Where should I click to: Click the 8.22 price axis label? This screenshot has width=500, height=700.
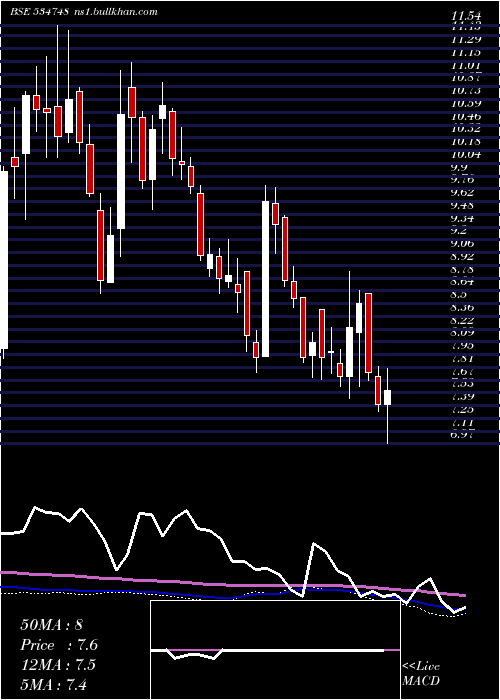[x=462, y=321]
